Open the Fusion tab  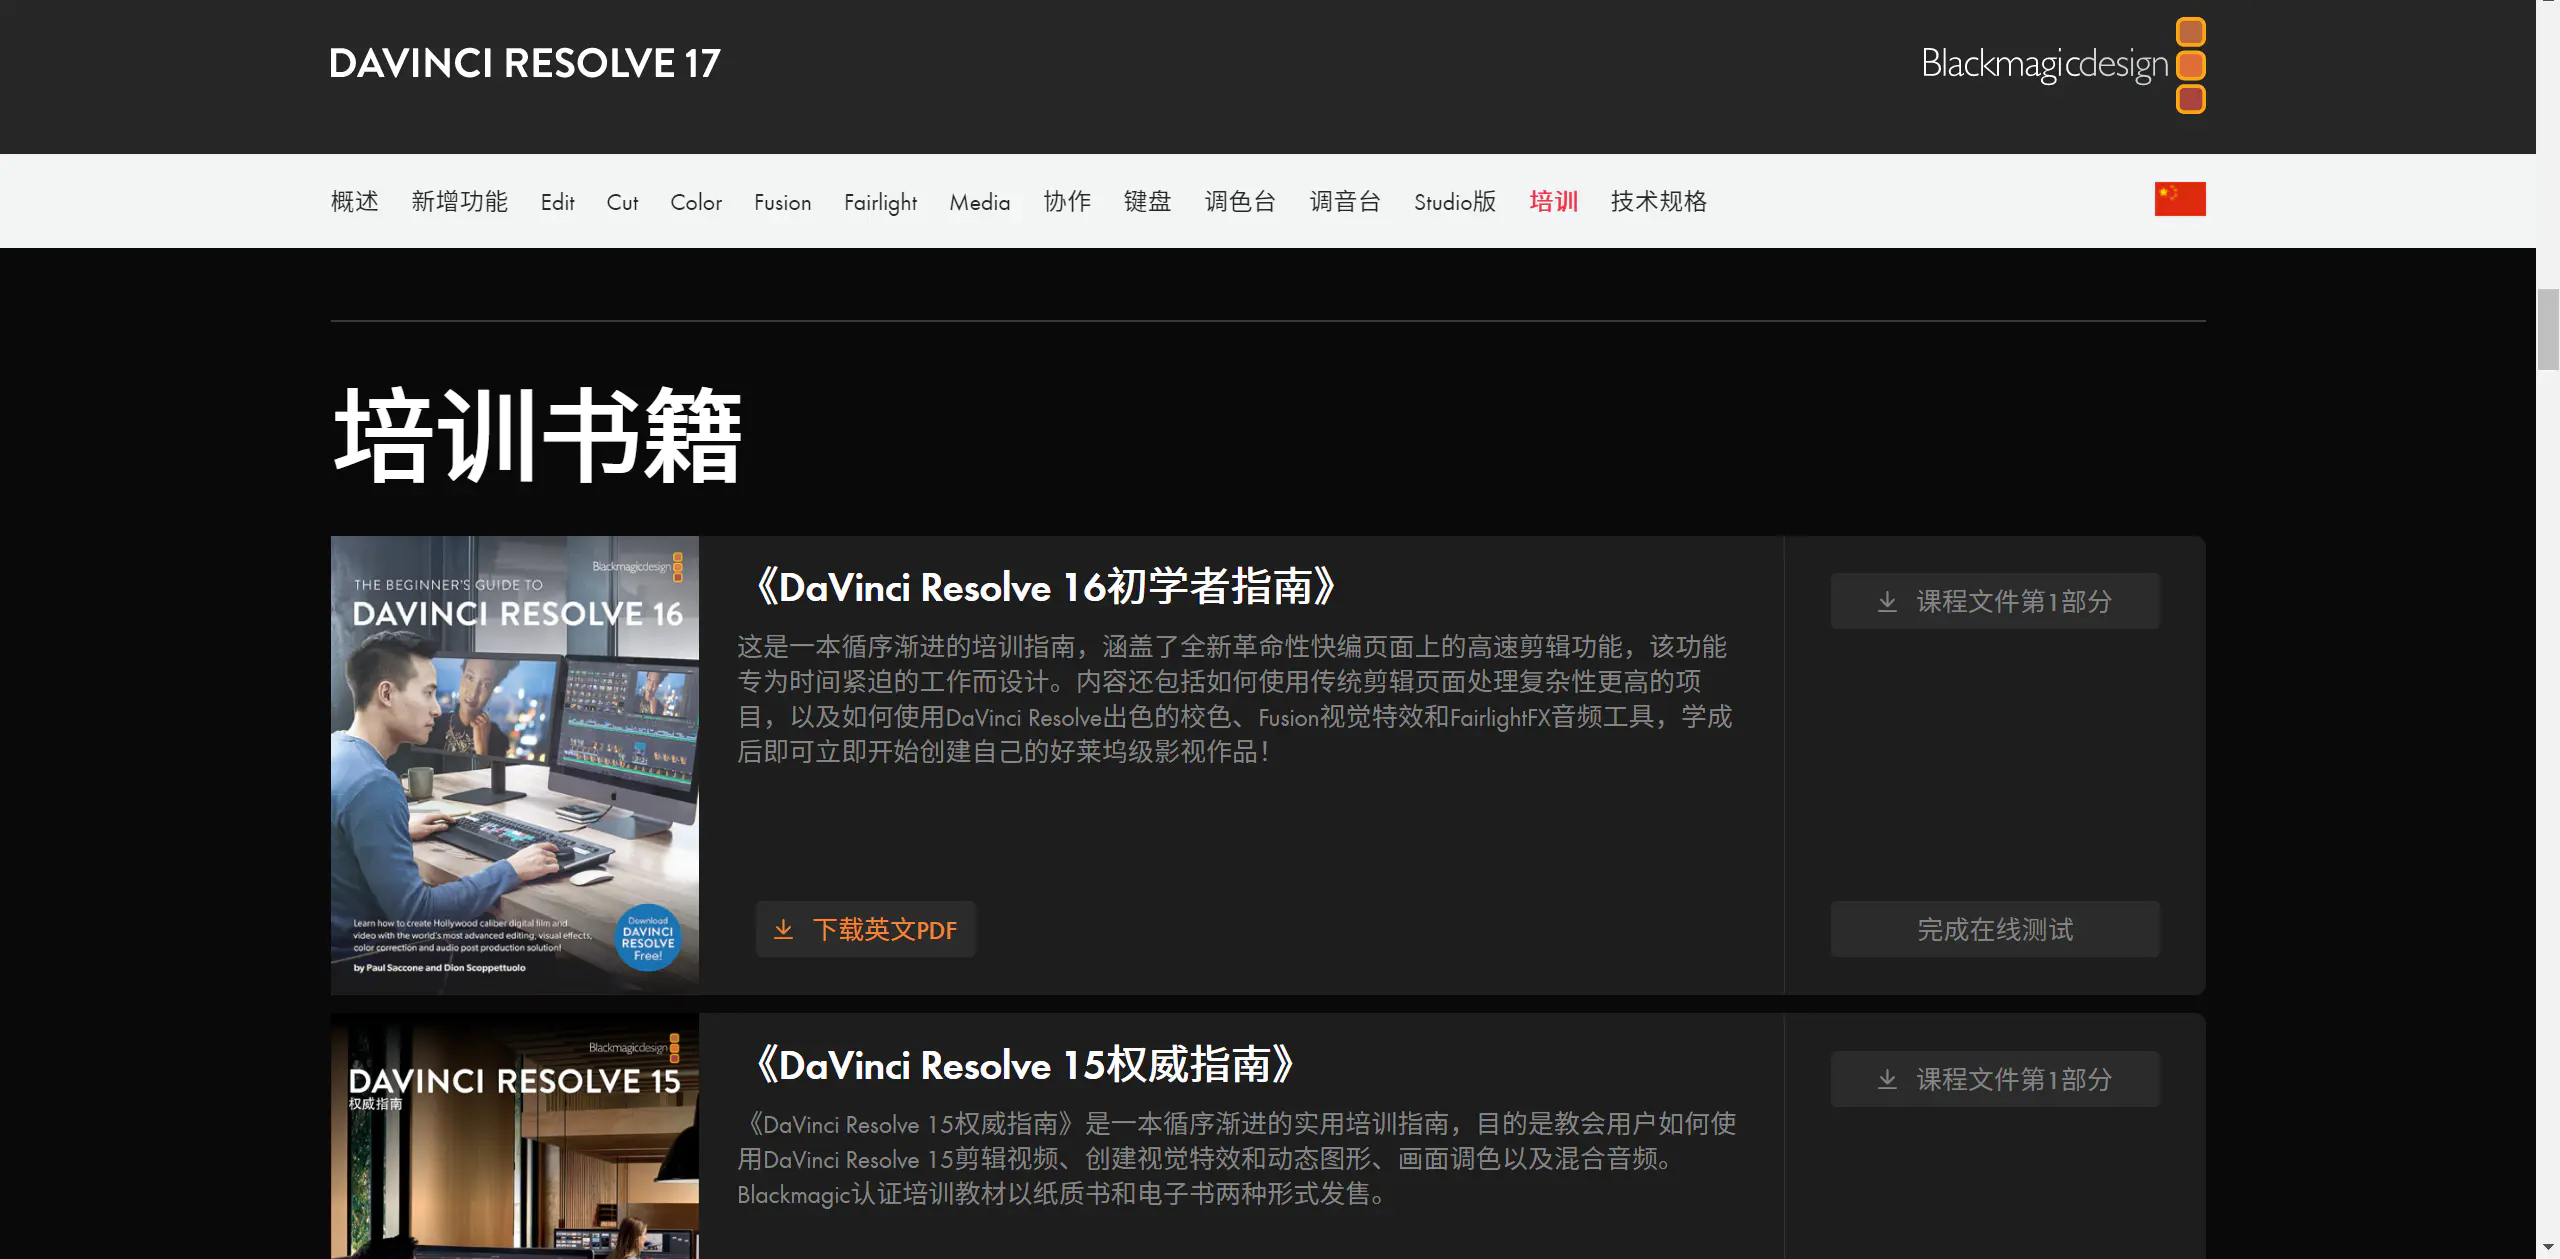pyautogui.click(x=783, y=202)
